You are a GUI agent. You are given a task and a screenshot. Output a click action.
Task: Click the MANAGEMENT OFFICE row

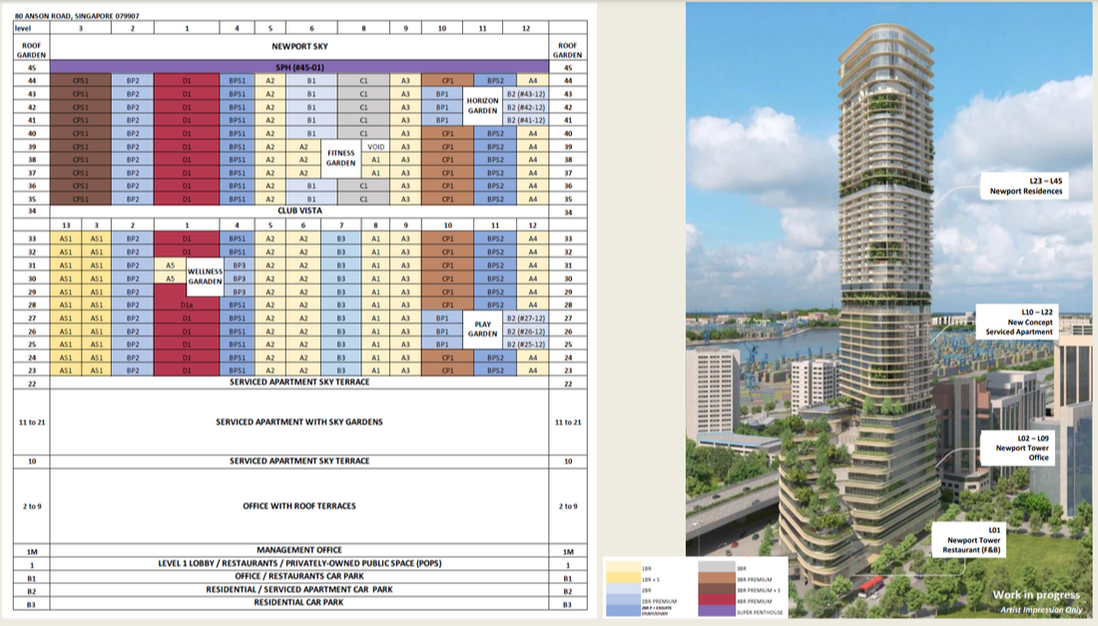click(299, 550)
